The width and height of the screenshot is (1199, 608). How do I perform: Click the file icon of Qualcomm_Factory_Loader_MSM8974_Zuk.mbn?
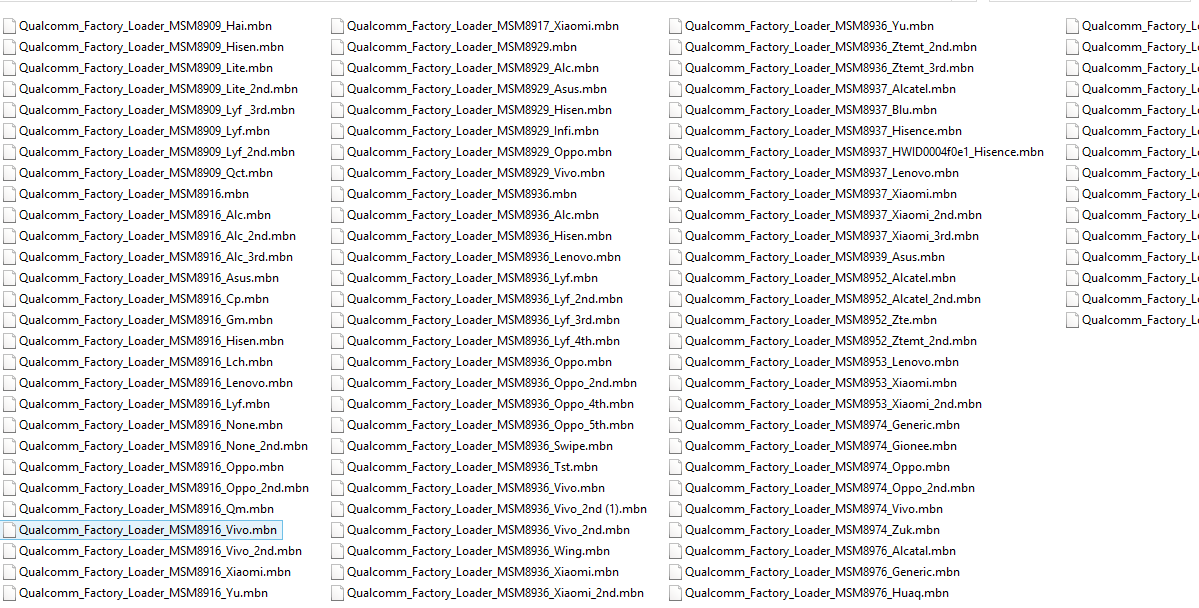[675, 529]
